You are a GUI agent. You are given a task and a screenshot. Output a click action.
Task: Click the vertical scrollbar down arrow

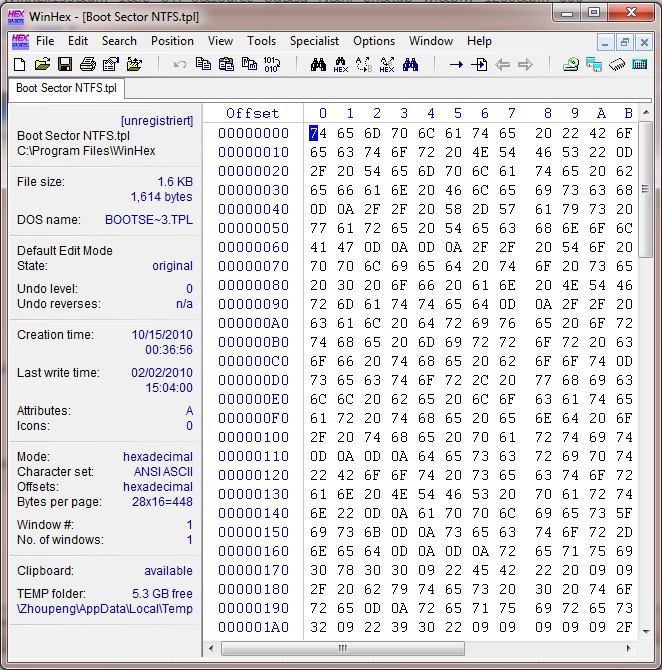point(646,631)
